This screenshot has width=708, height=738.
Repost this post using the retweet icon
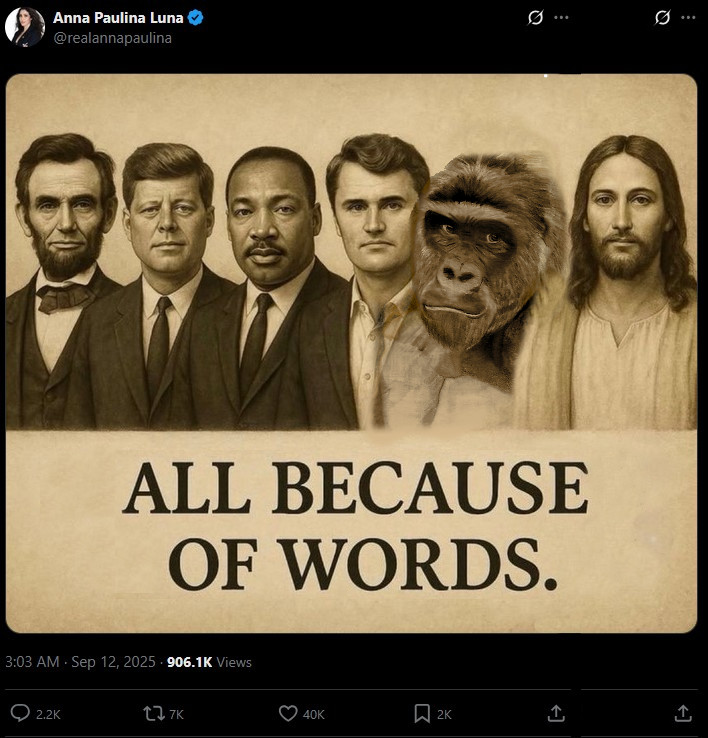pyautogui.click(x=154, y=713)
